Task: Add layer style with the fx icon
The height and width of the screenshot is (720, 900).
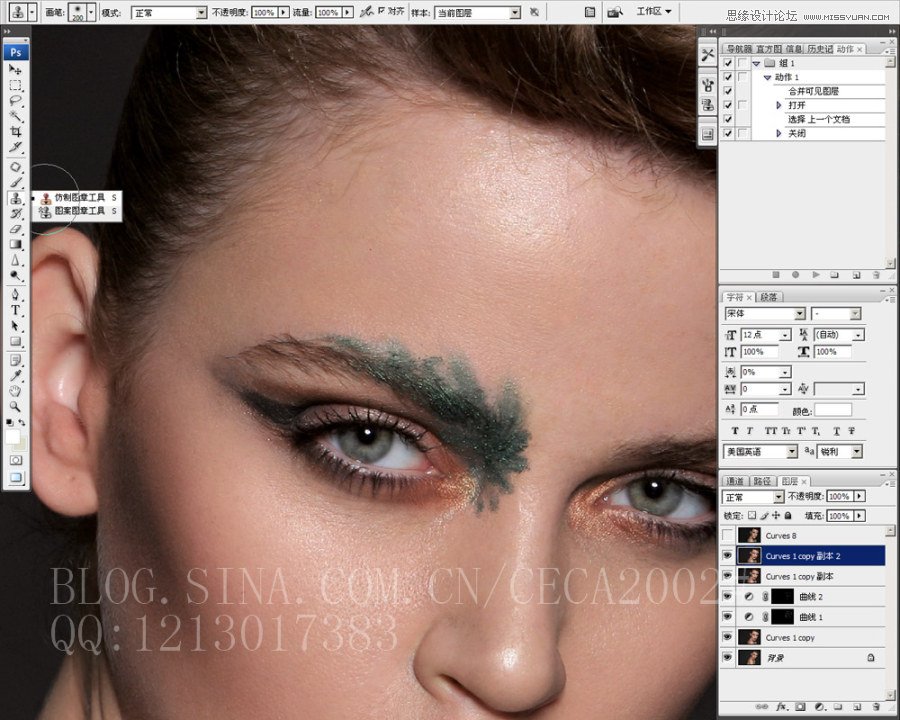Action: (x=781, y=707)
